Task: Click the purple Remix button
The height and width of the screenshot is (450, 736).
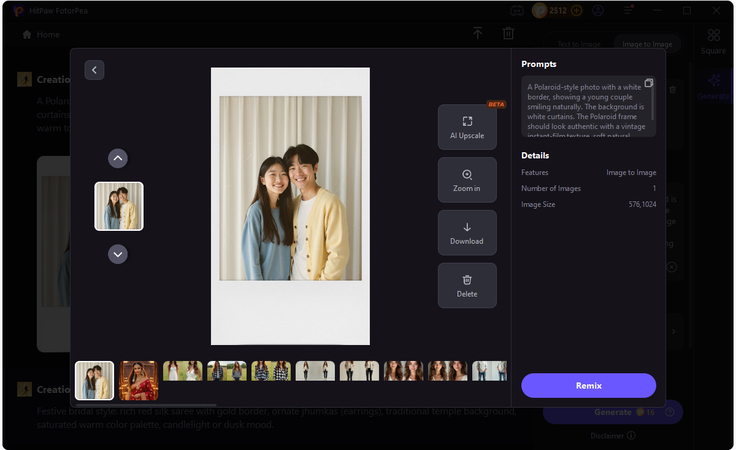Action: (x=589, y=386)
